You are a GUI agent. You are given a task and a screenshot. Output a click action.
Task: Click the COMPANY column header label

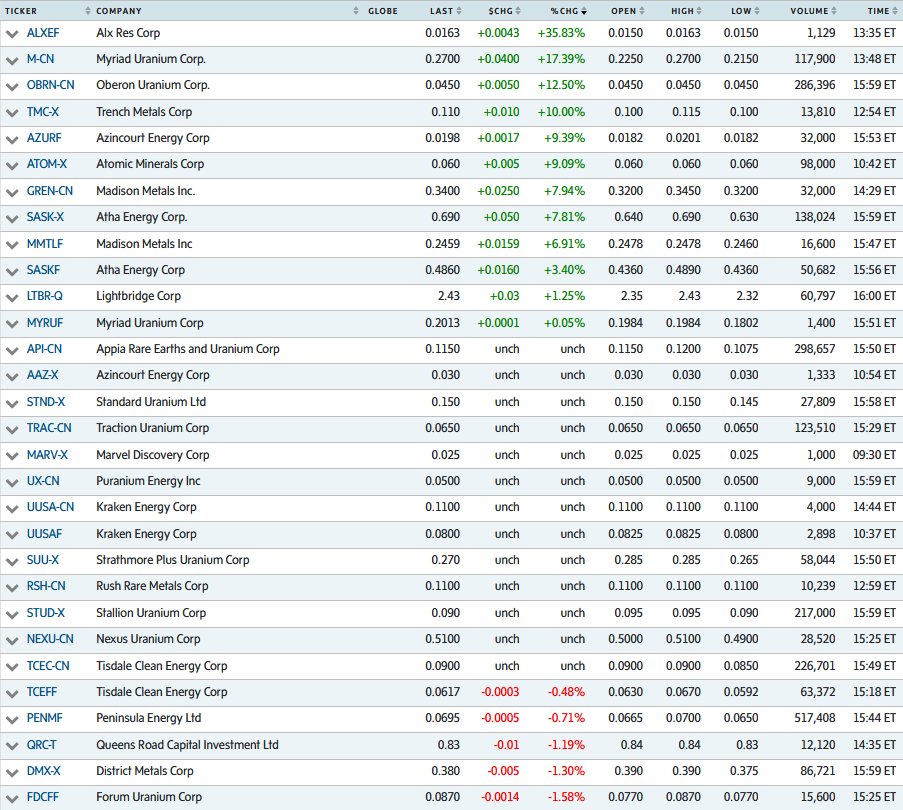tap(119, 11)
